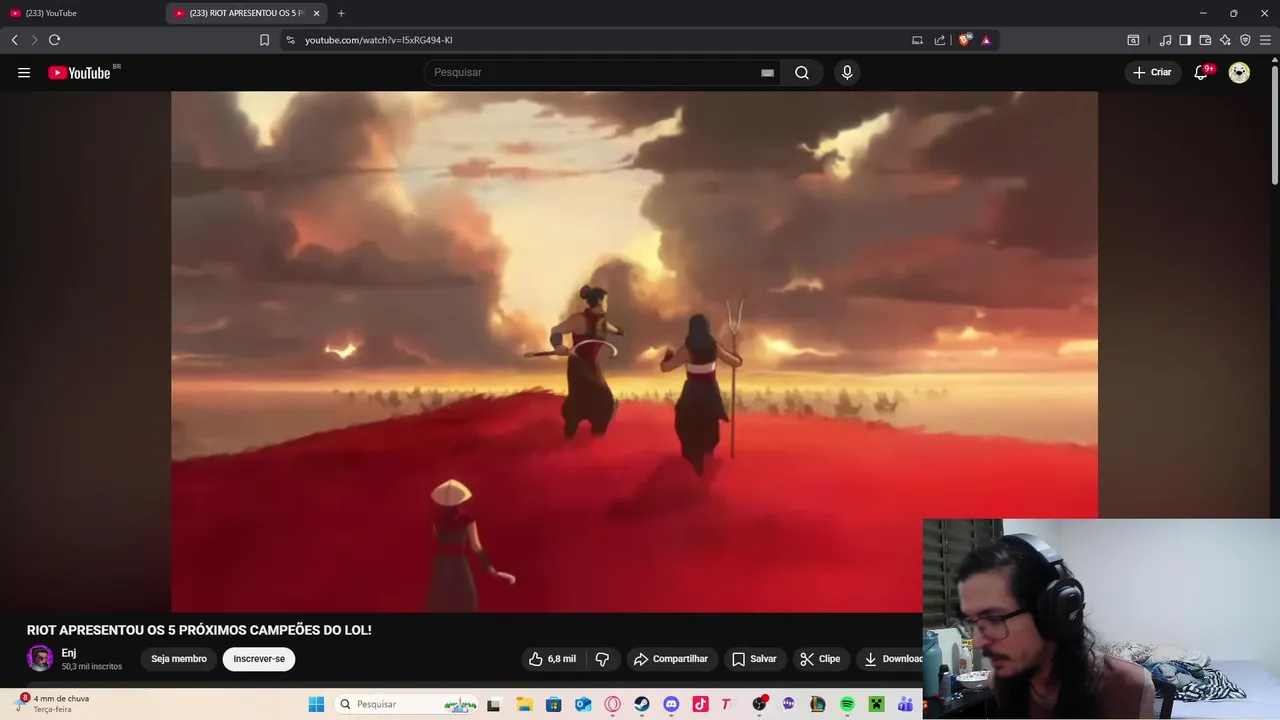Screen dimensions: 1280x720
Task: Open Brave Wallet icon
Action: [x=1205, y=40]
